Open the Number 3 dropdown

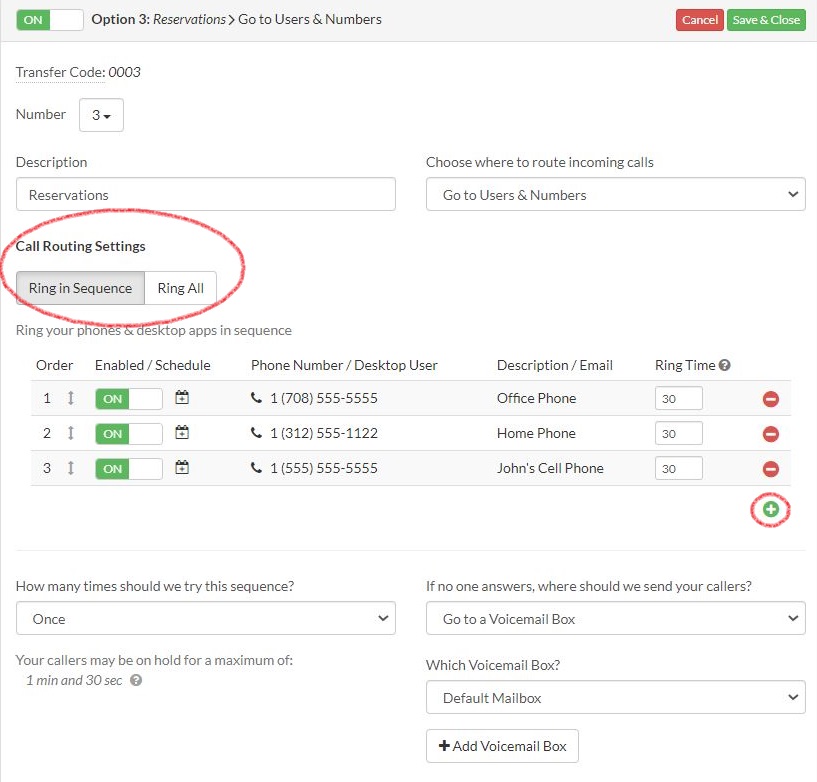pos(101,115)
